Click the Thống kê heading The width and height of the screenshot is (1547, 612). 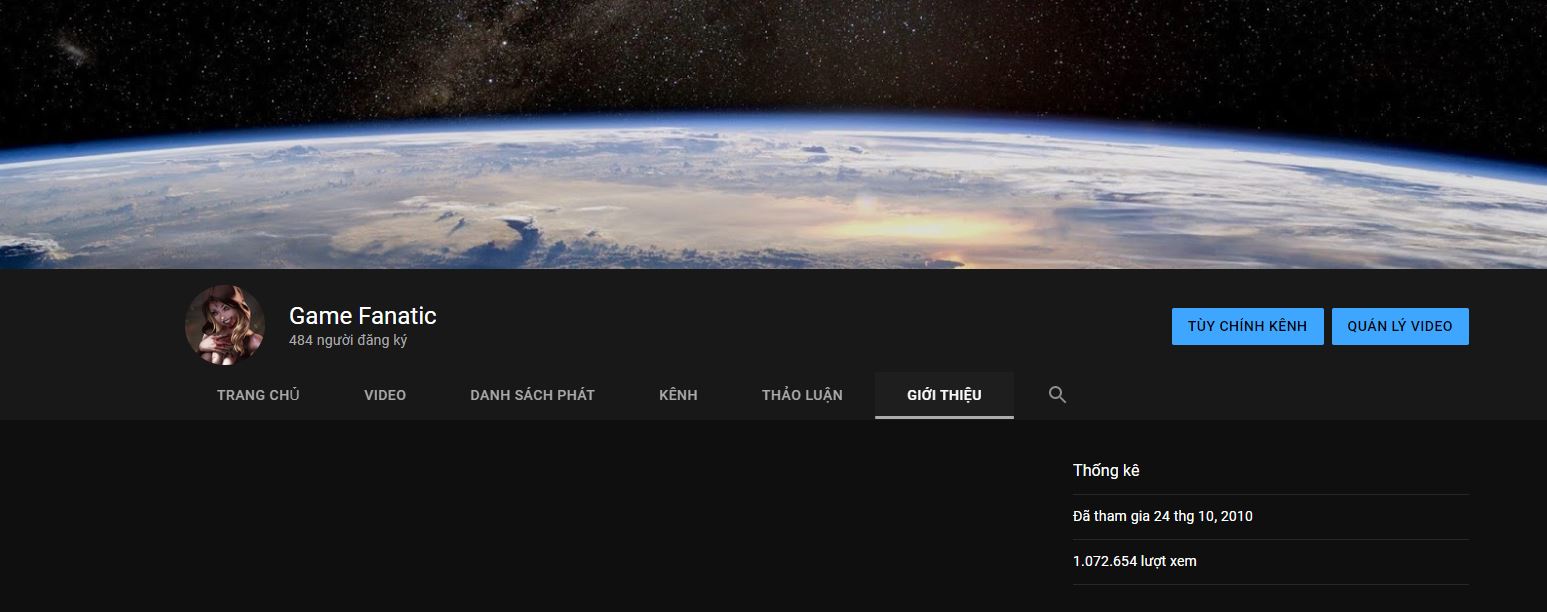click(1106, 470)
